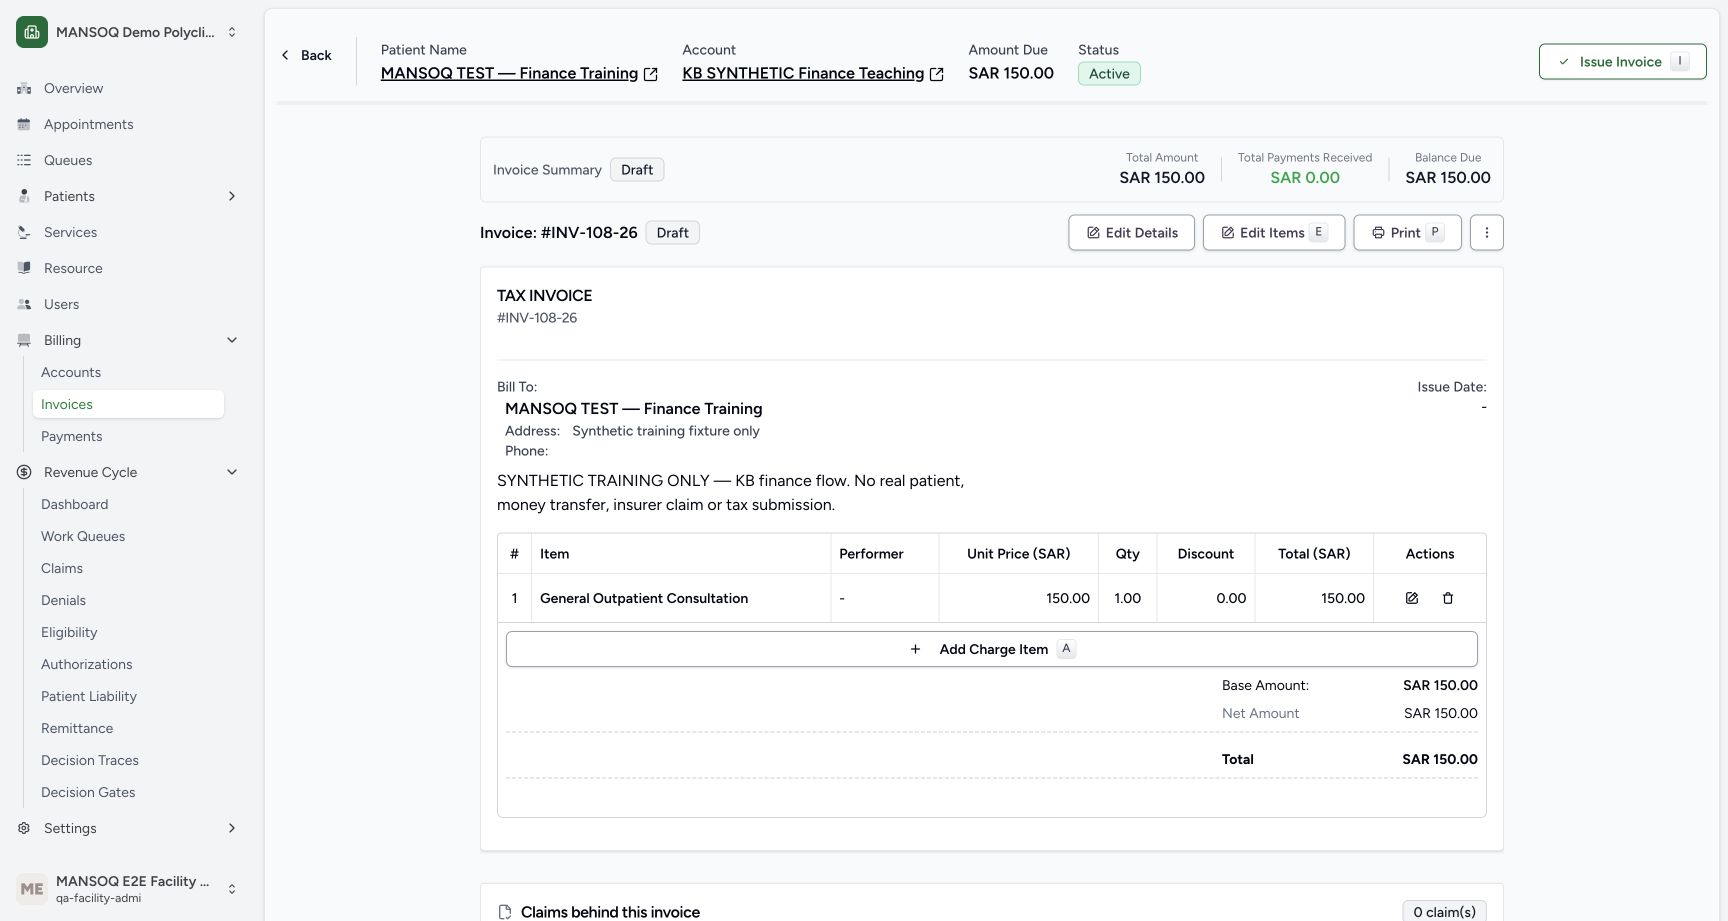Click the Users sidebar icon
The width and height of the screenshot is (1728, 921).
(24, 304)
